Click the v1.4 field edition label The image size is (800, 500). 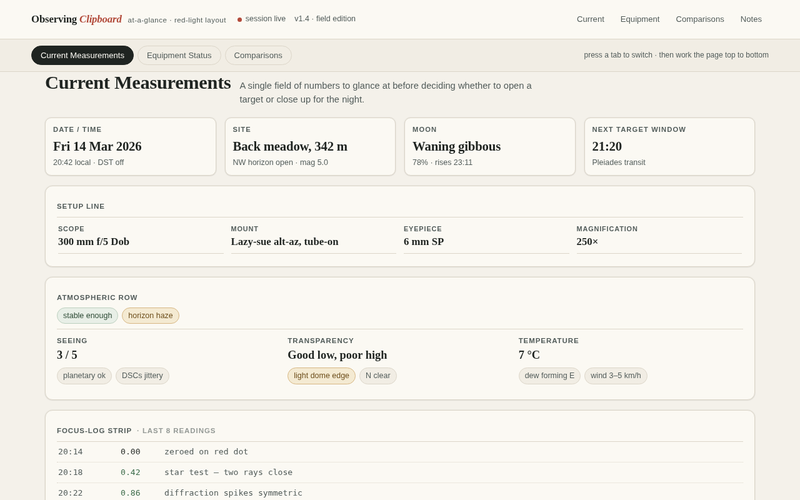pos(325,18)
